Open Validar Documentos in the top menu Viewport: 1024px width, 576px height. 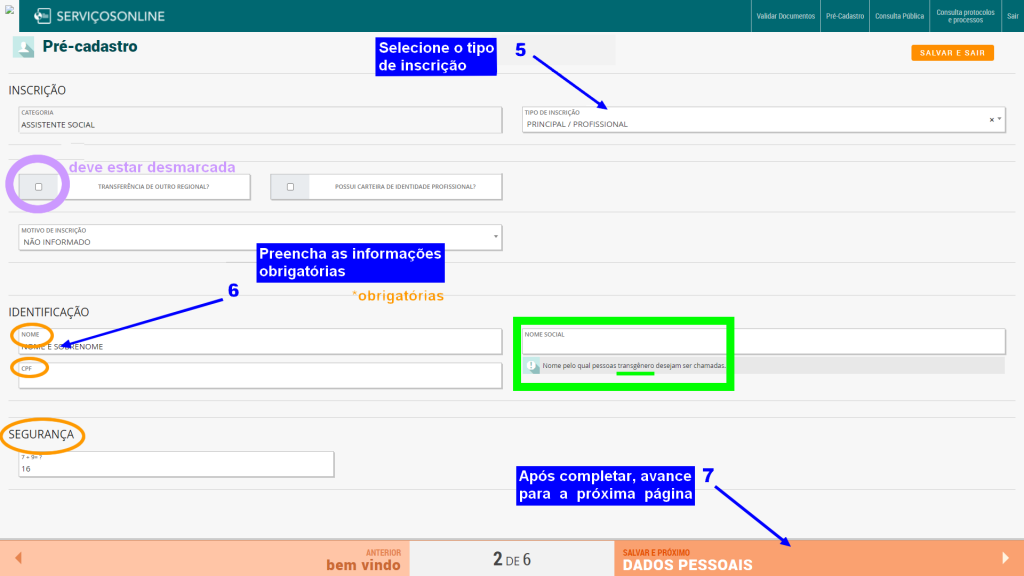[x=786, y=17]
